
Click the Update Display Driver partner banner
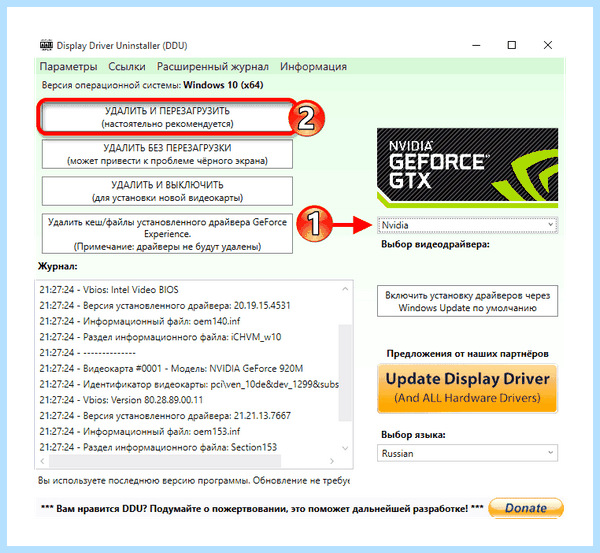click(x=467, y=388)
